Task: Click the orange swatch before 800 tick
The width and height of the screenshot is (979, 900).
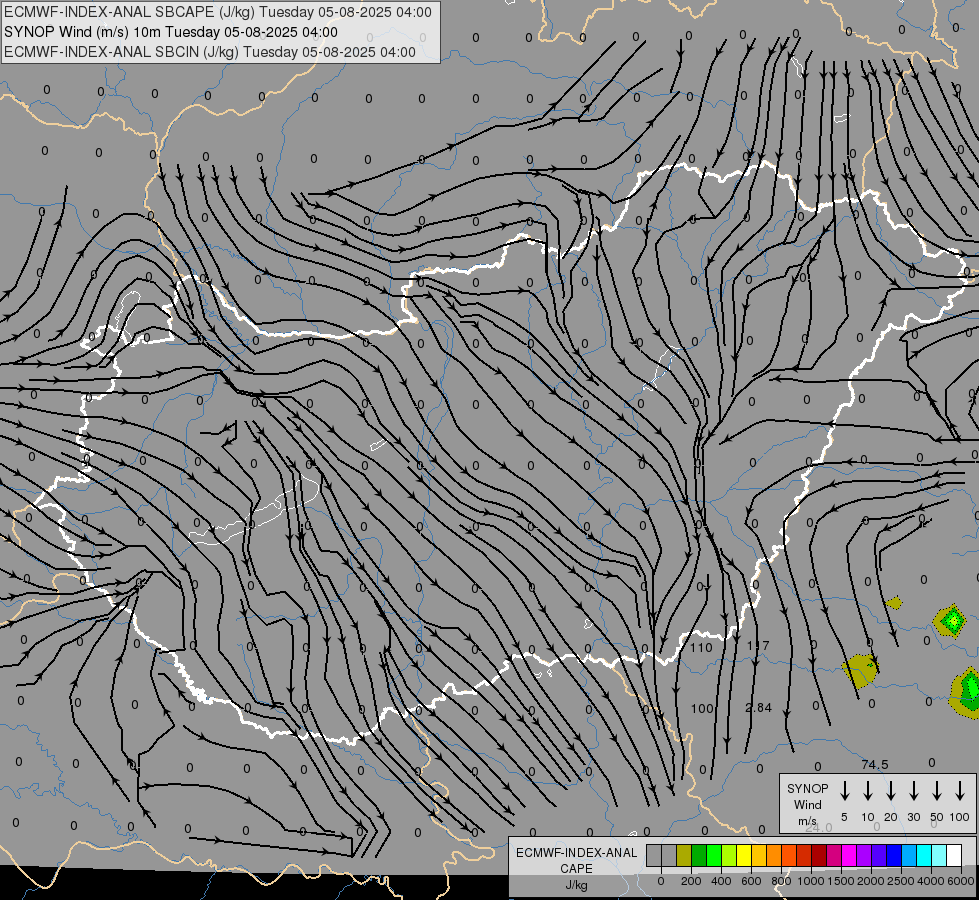Action: [x=774, y=855]
